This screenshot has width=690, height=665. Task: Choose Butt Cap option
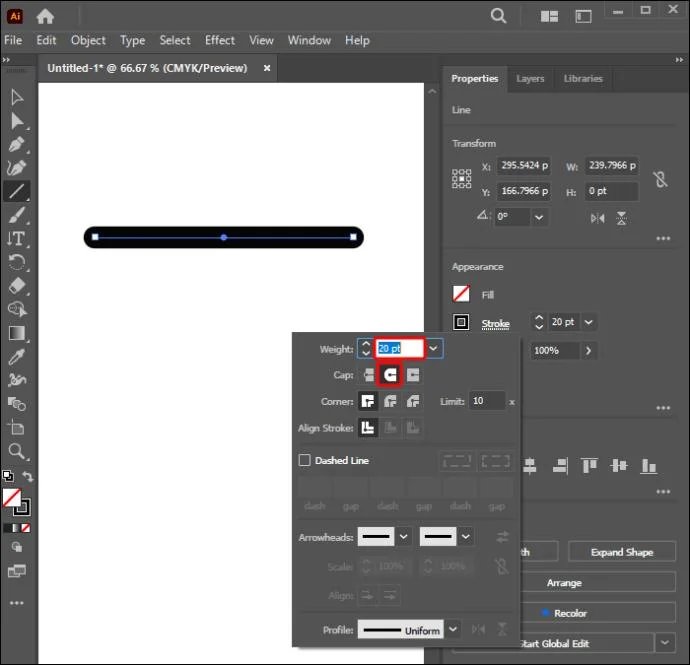(368, 375)
